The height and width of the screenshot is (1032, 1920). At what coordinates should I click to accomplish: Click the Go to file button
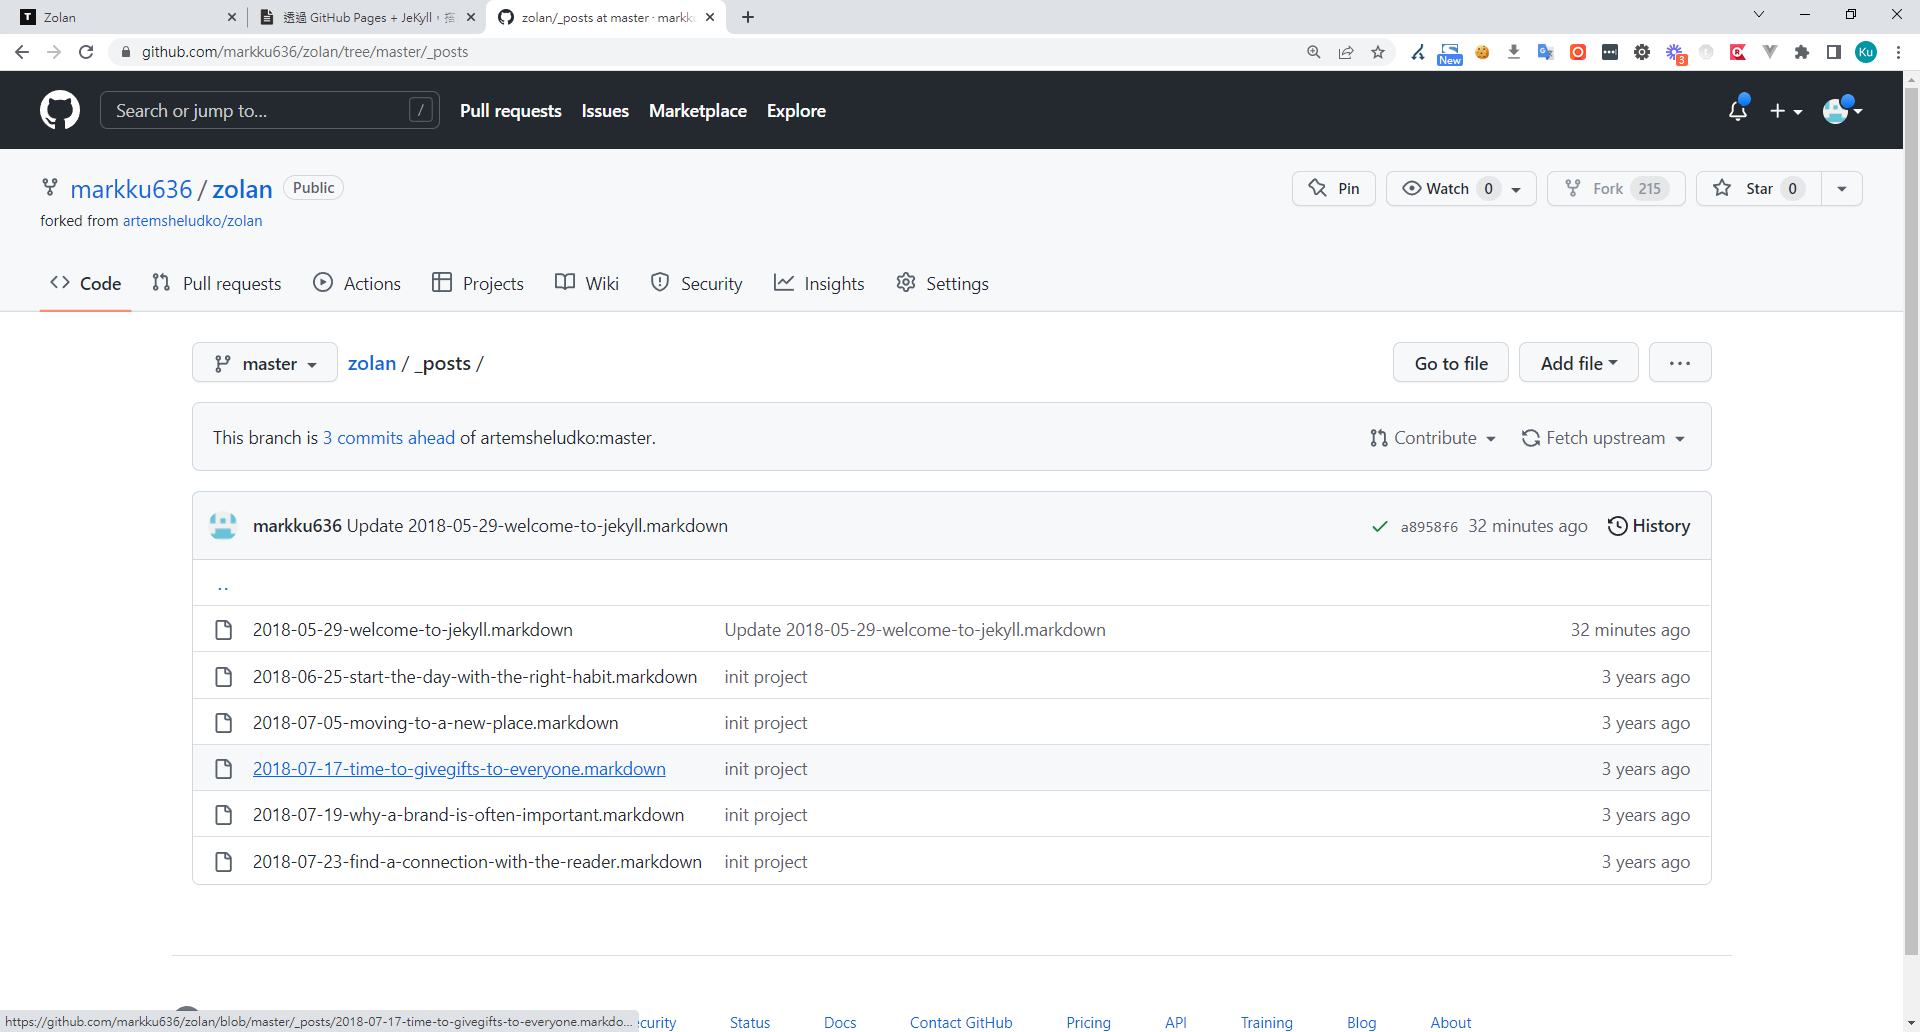[1451, 364]
